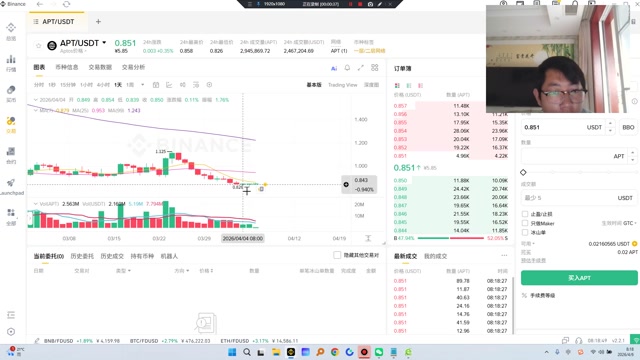Show only the sell orders order book view
Screen dimensions: 640x360
pos(420,85)
